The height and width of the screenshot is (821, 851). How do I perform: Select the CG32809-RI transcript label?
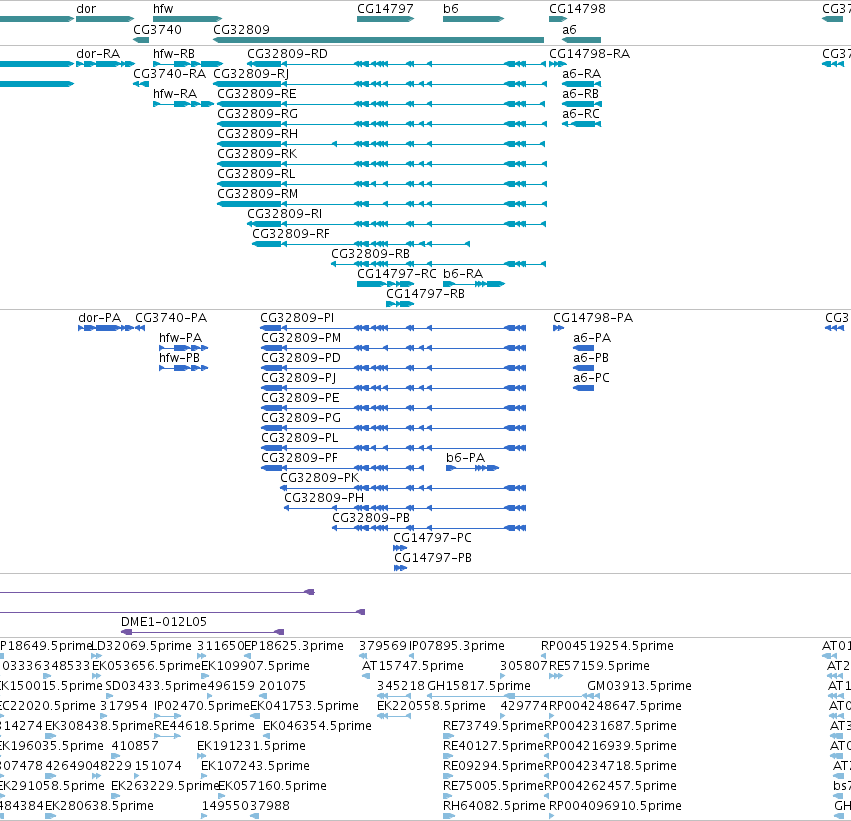(284, 214)
